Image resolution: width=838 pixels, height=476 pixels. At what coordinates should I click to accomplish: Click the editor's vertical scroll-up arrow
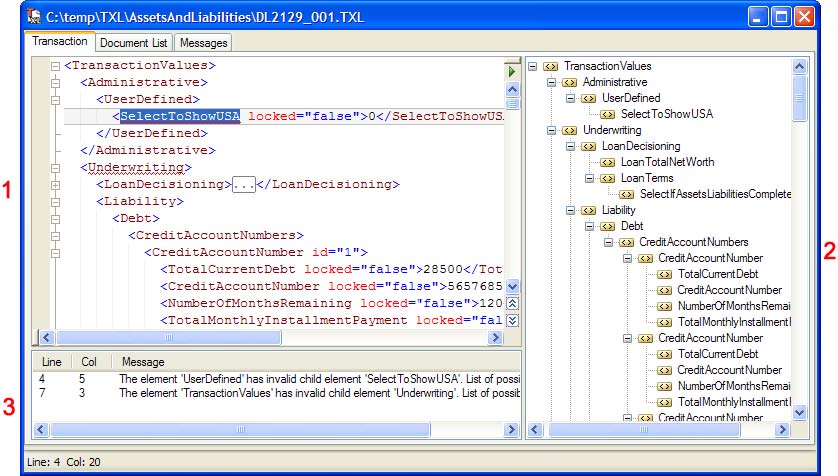512,89
